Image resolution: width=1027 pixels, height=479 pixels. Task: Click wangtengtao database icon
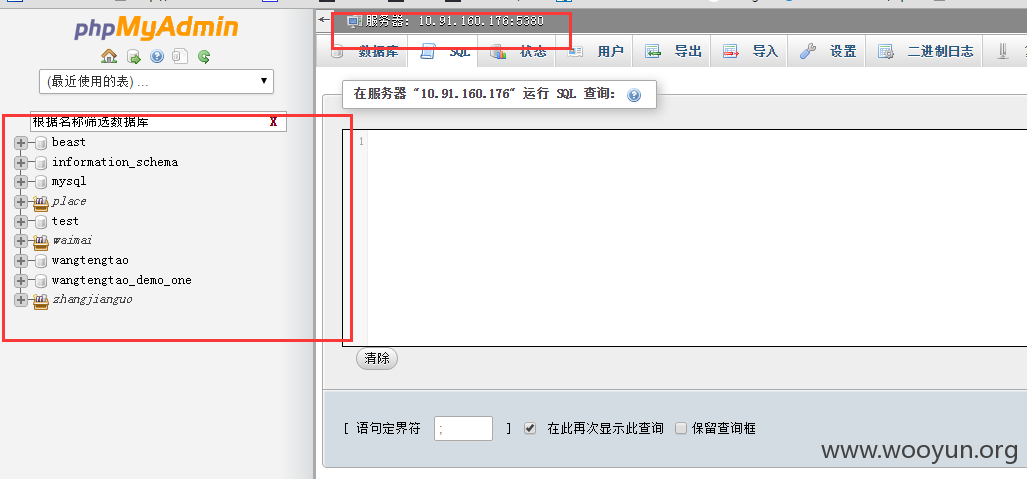(41, 261)
